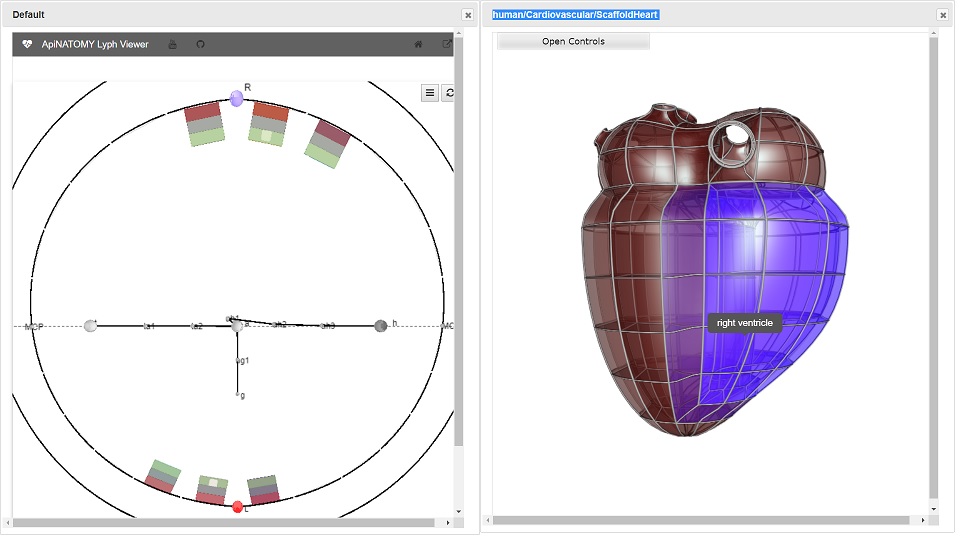This screenshot has height=540, width=960.
Task: Select the human/Cardiovascular/ScaffoldHeart tab title
Action: click(576, 15)
